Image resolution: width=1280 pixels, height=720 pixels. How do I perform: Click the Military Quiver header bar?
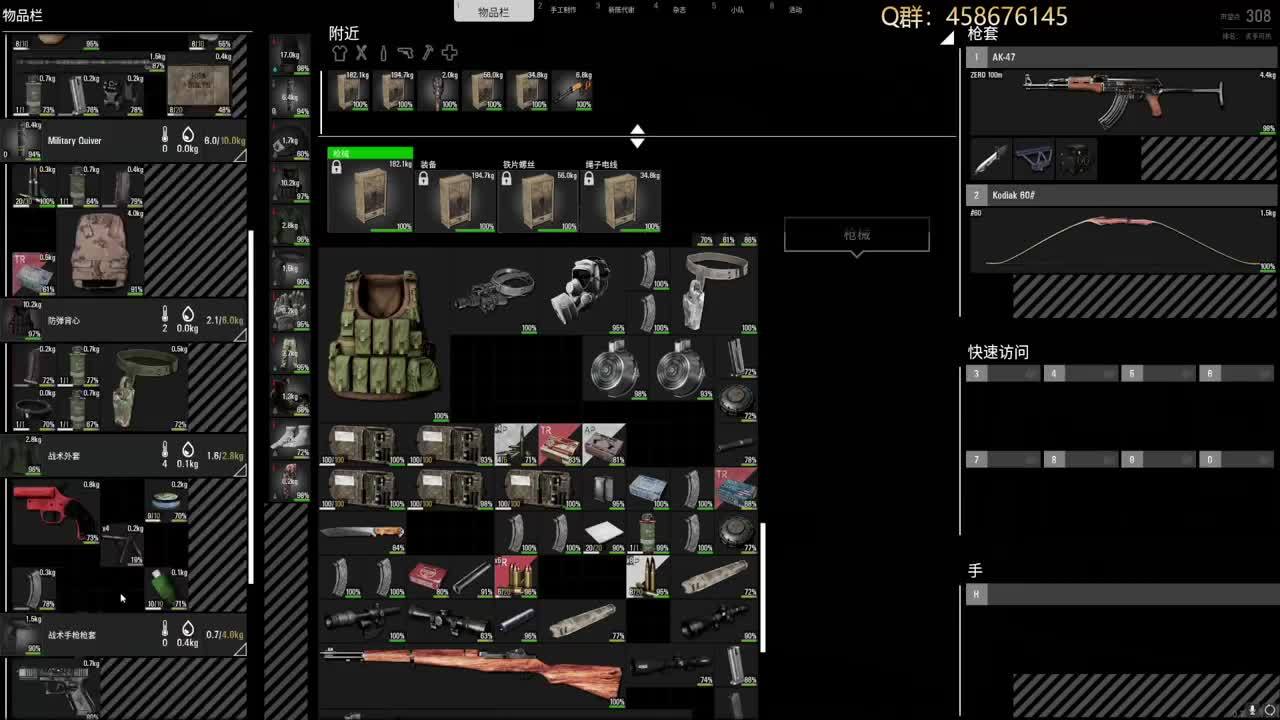tap(124, 141)
